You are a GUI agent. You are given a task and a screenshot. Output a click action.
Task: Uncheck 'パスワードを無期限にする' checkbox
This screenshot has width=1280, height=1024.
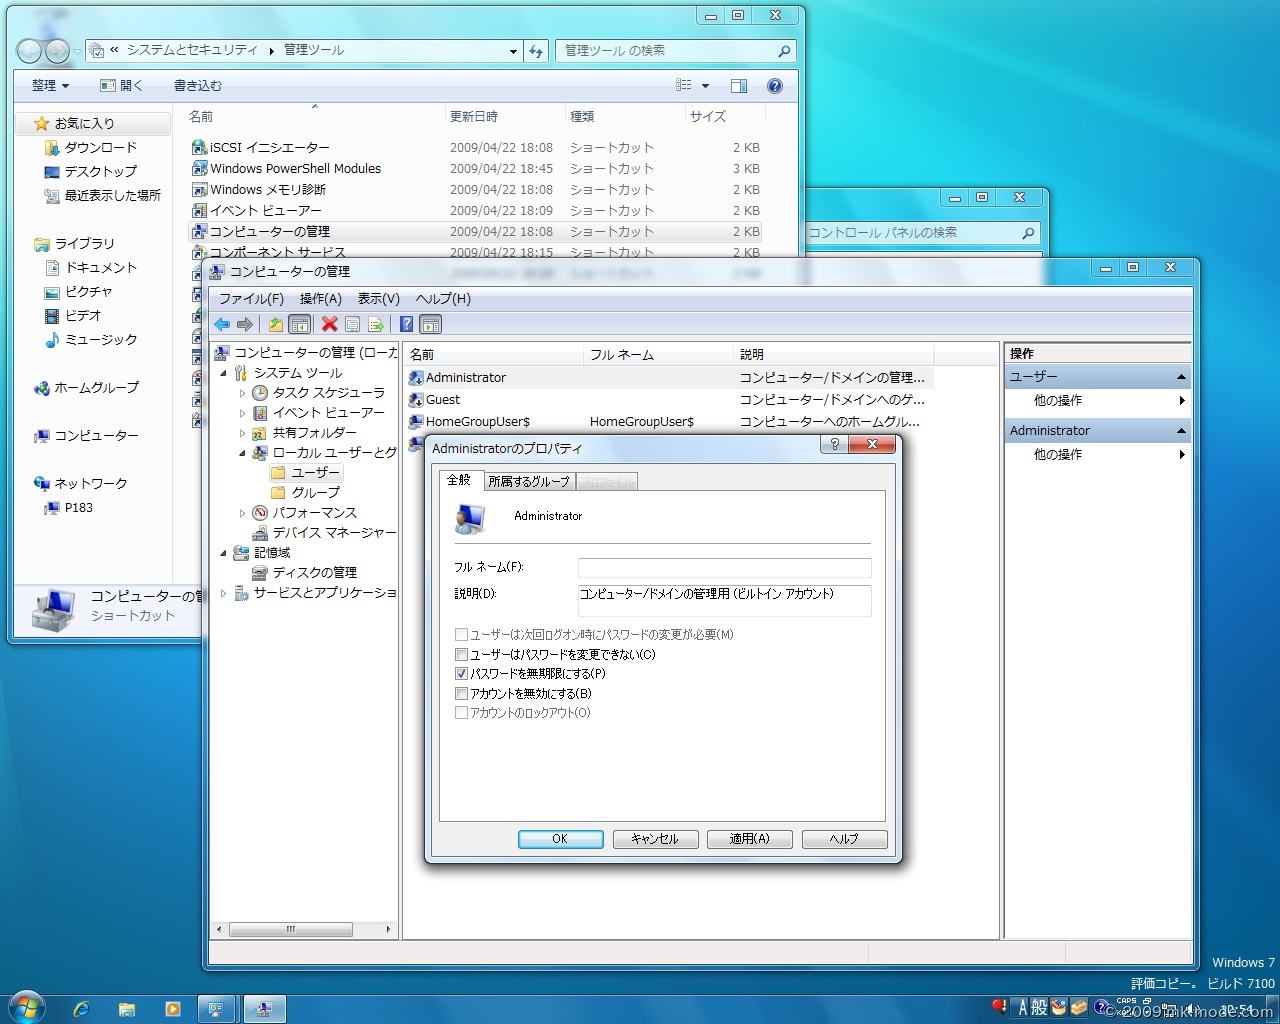[x=461, y=674]
